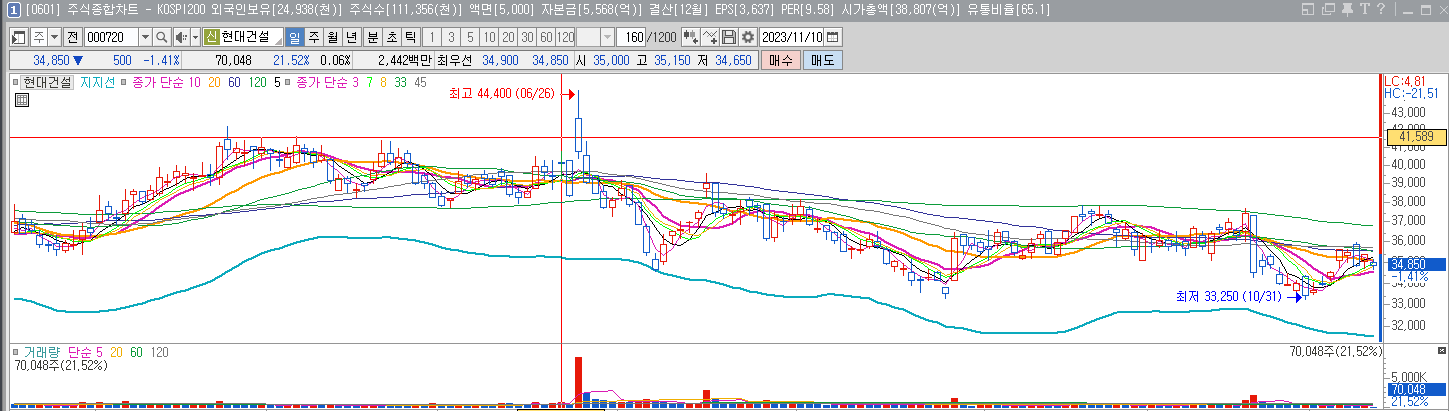Select the 틱 tick period toggle
Image resolution: width=1449 pixels, height=411 pixels.
[x=411, y=37]
